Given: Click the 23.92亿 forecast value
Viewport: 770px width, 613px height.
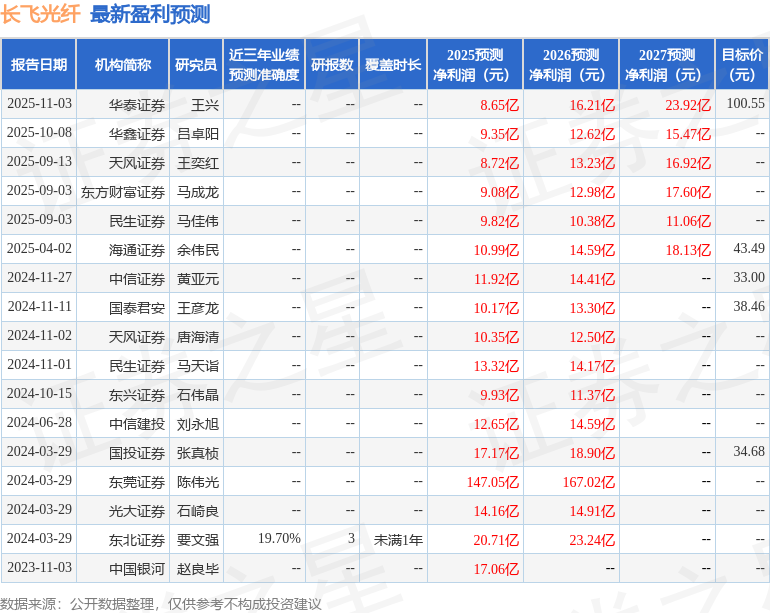Looking at the screenshot, I should point(688,105).
